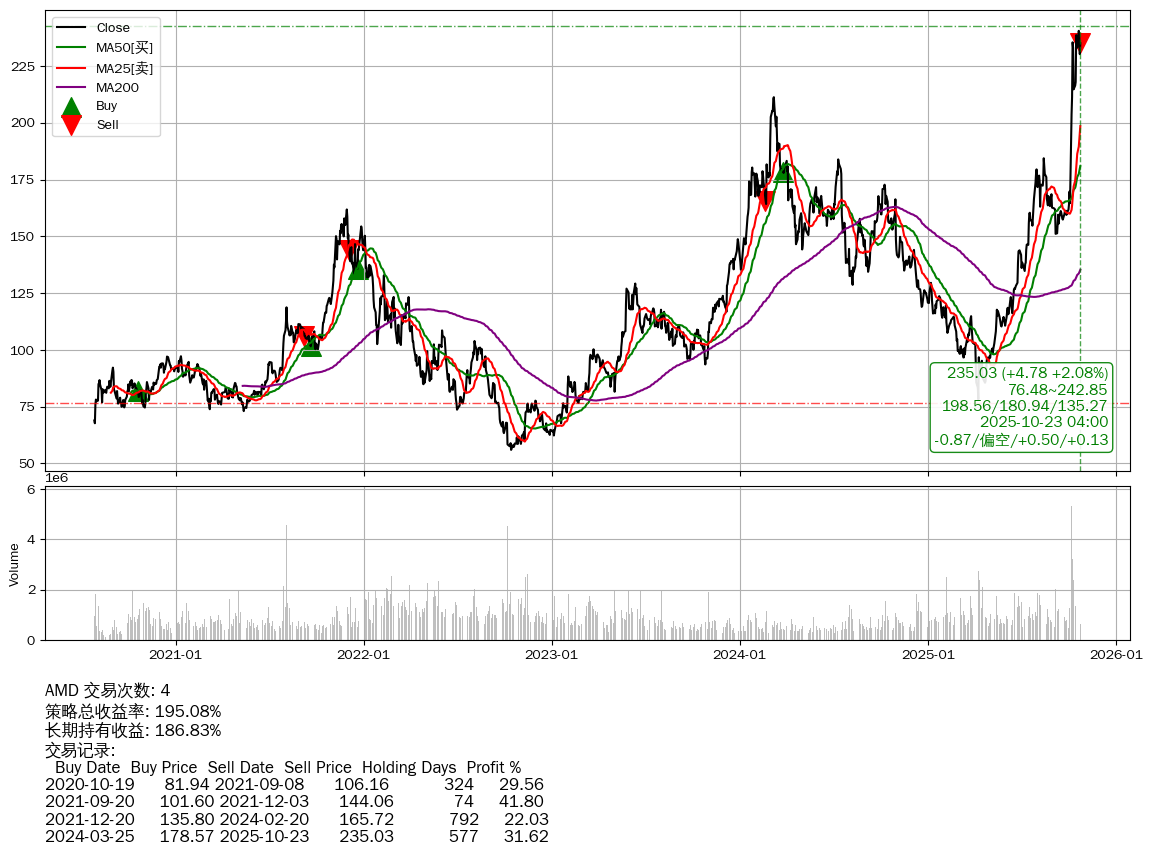Click the 225 price axis label
Screen dimensions: 1153x855
23,67
